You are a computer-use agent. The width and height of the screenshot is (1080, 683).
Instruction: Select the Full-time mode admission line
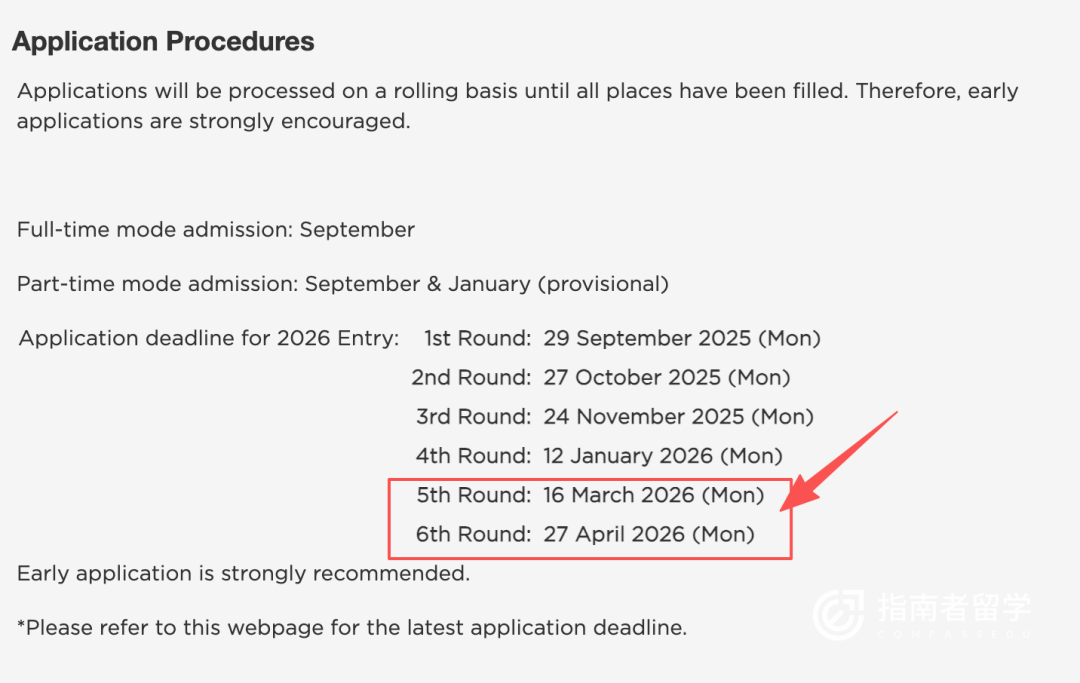tap(216, 230)
